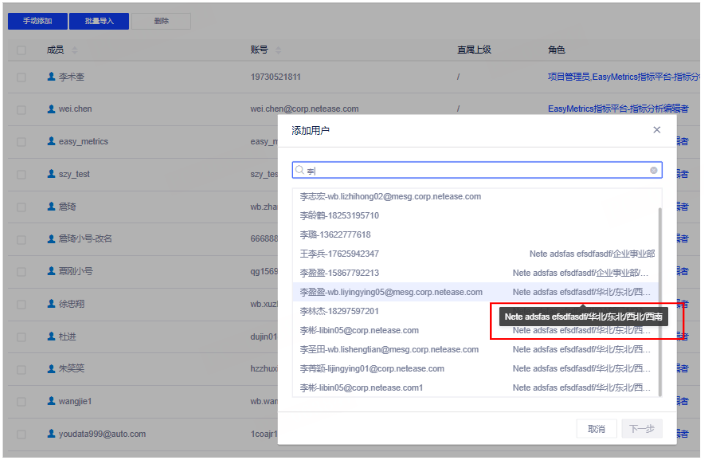704x460 pixels.
Task: Click the magnifier icon in search box
Action: tap(299, 171)
